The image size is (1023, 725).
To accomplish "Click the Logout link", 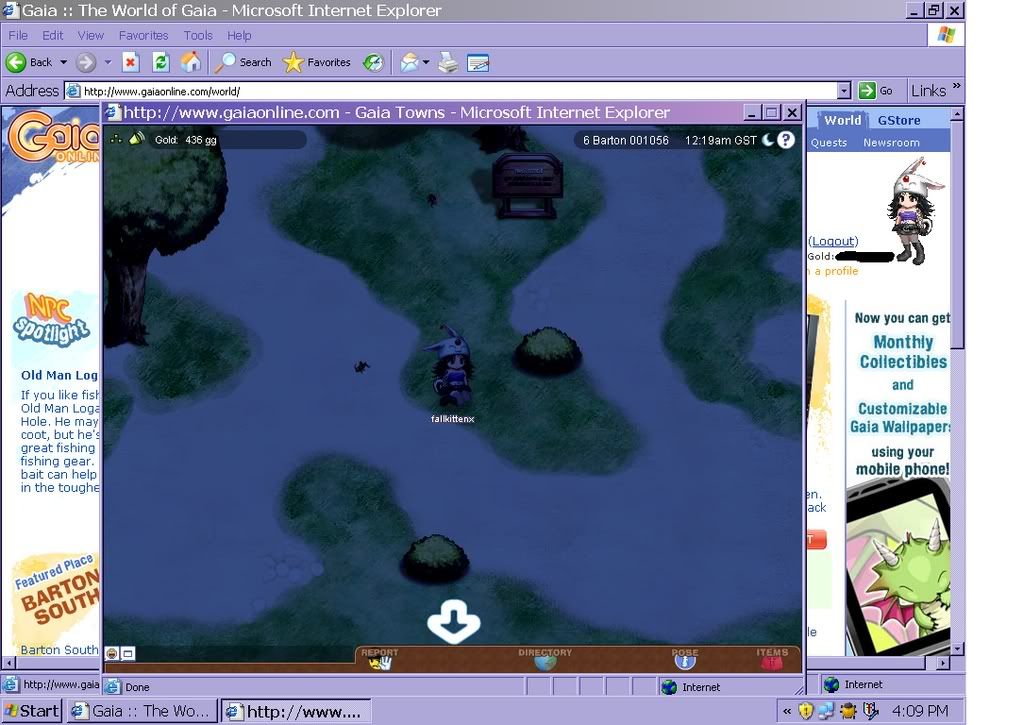I will click(x=833, y=241).
